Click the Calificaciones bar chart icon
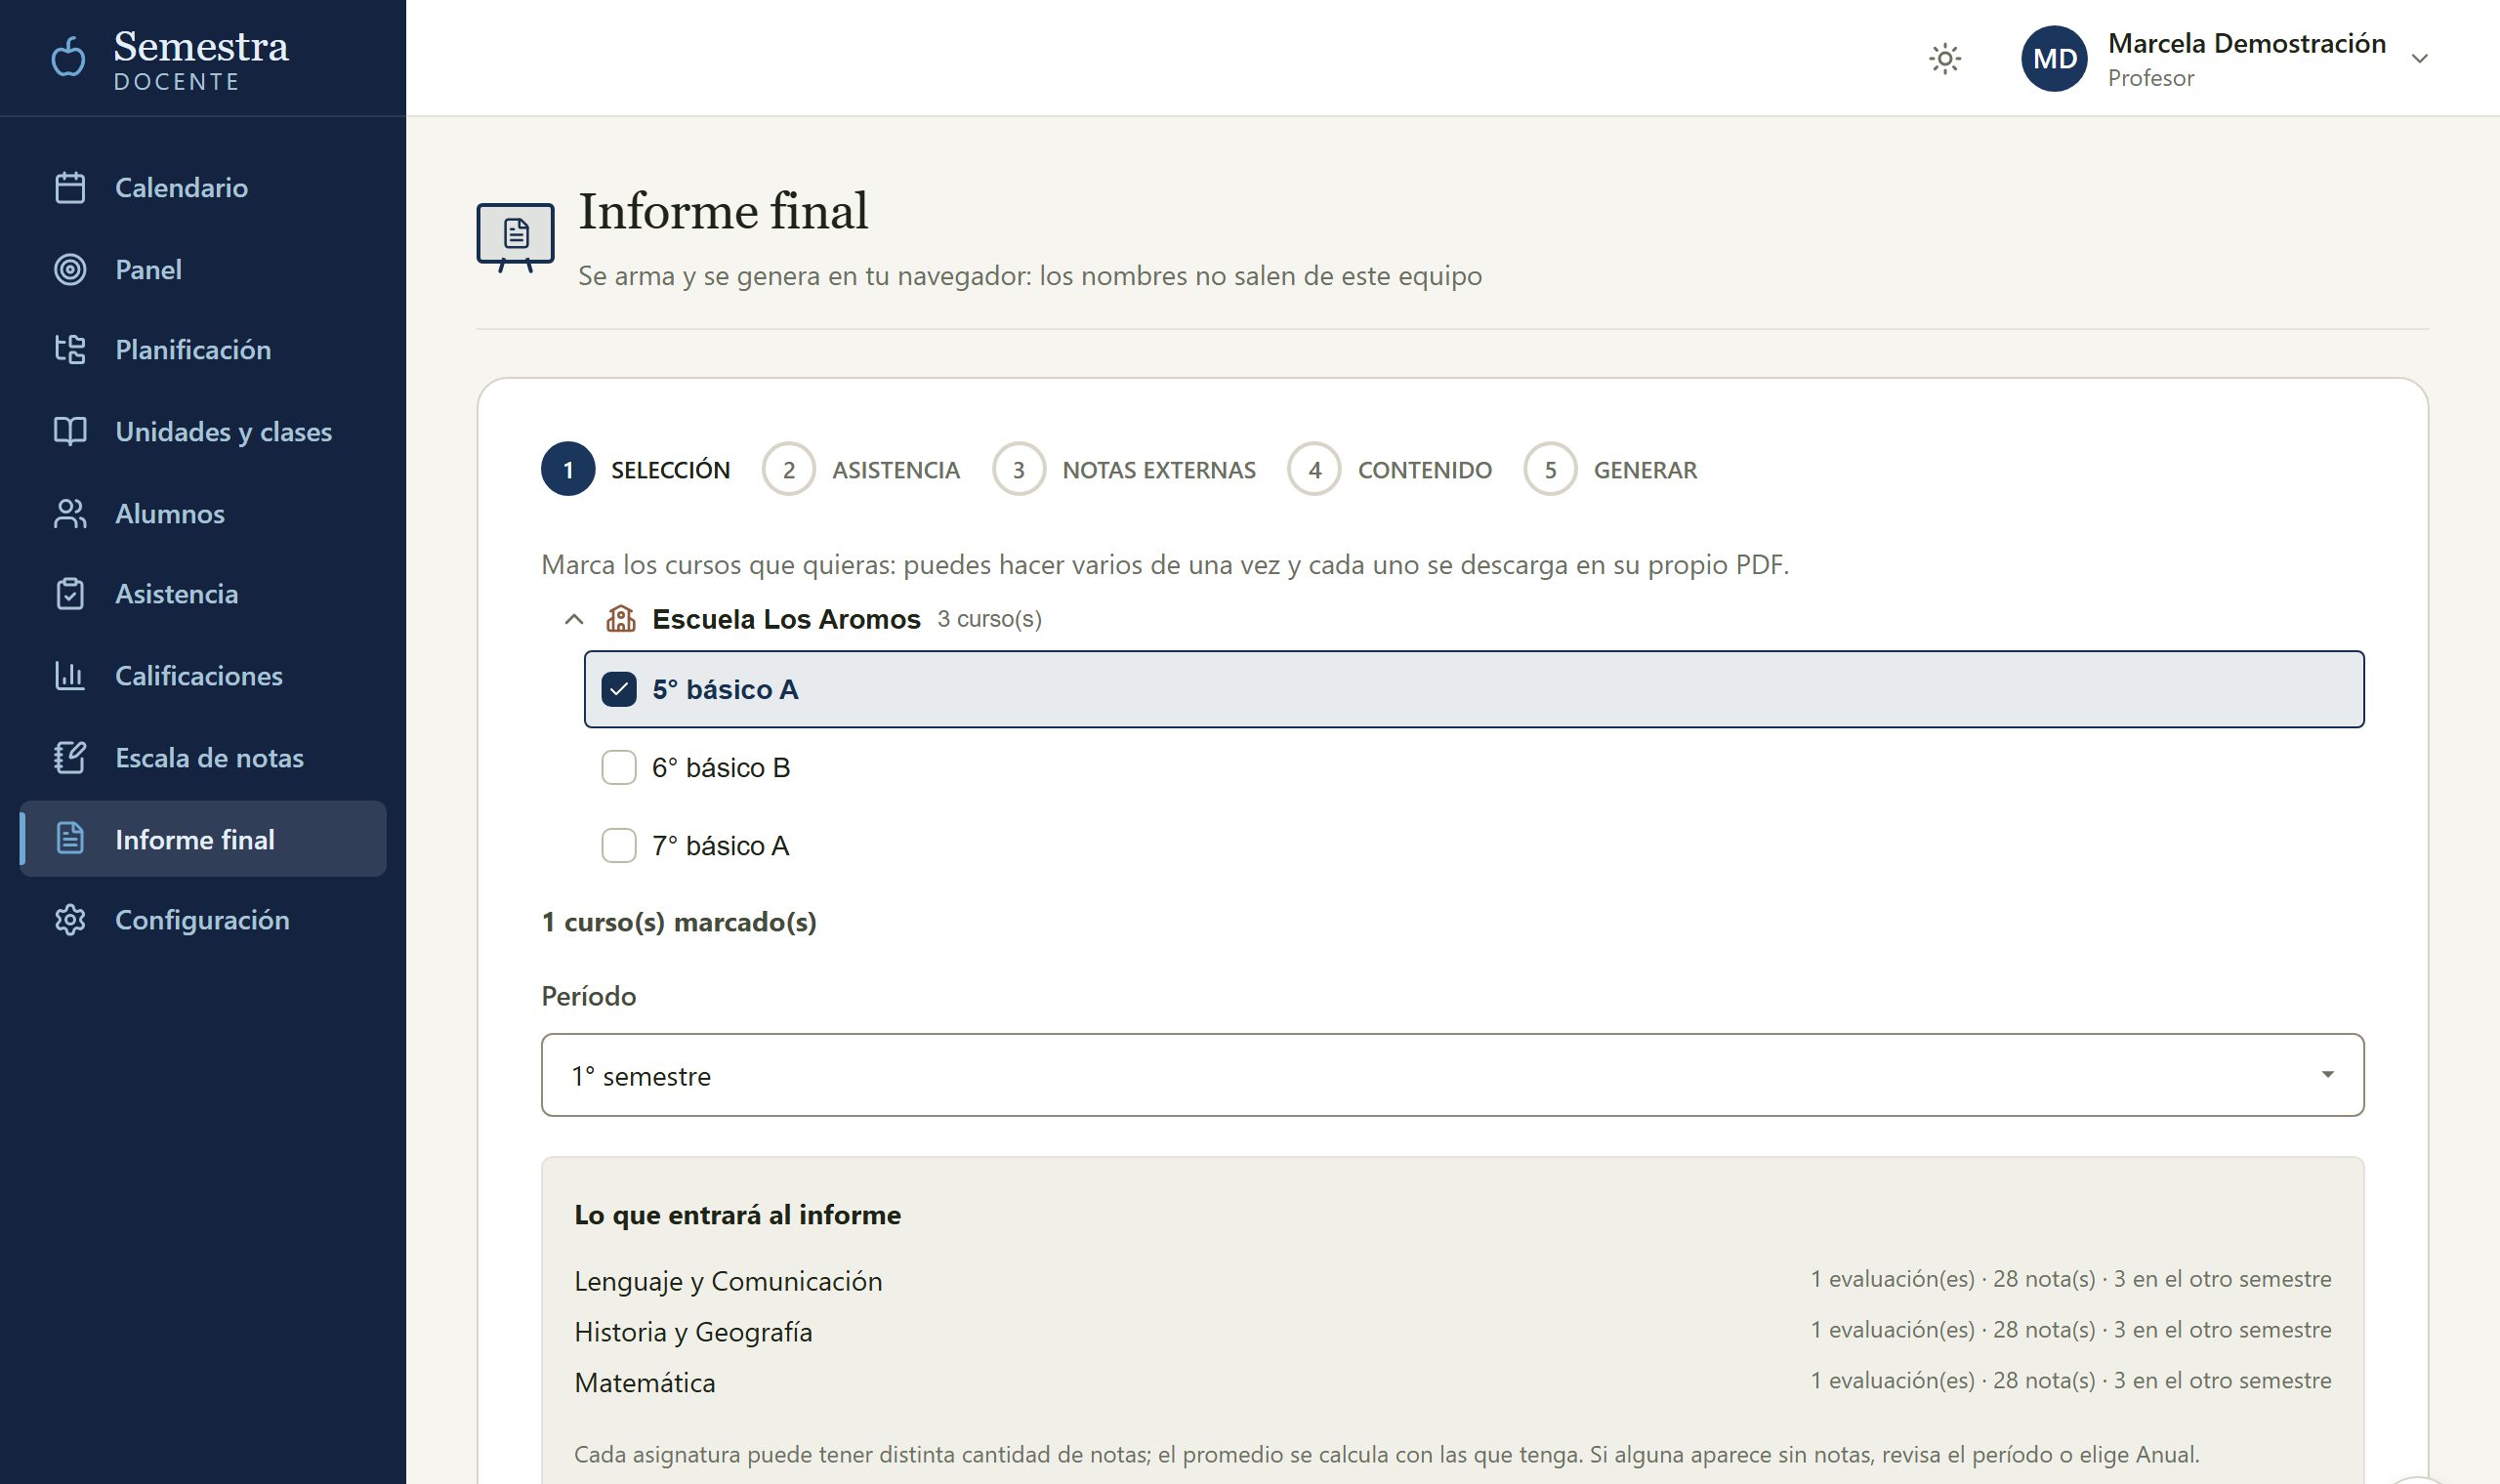This screenshot has width=2500, height=1484. [70, 676]
